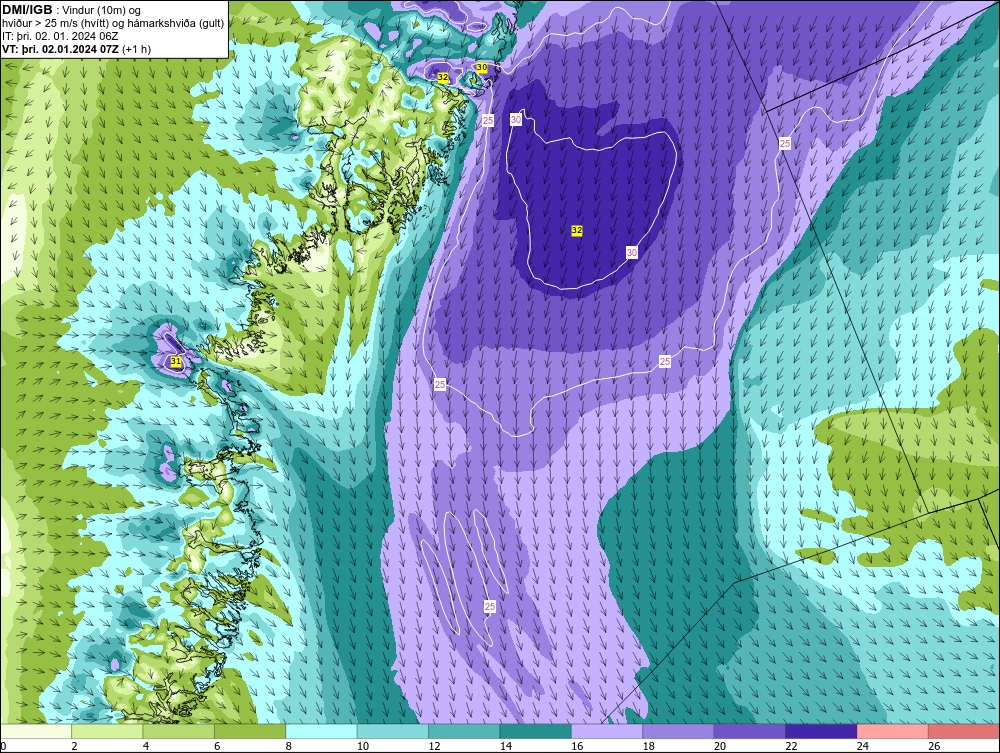The height and width of the screenshot is (753, 1000).
Task: Click the legend scale value "12"
Action: (434, 746)
